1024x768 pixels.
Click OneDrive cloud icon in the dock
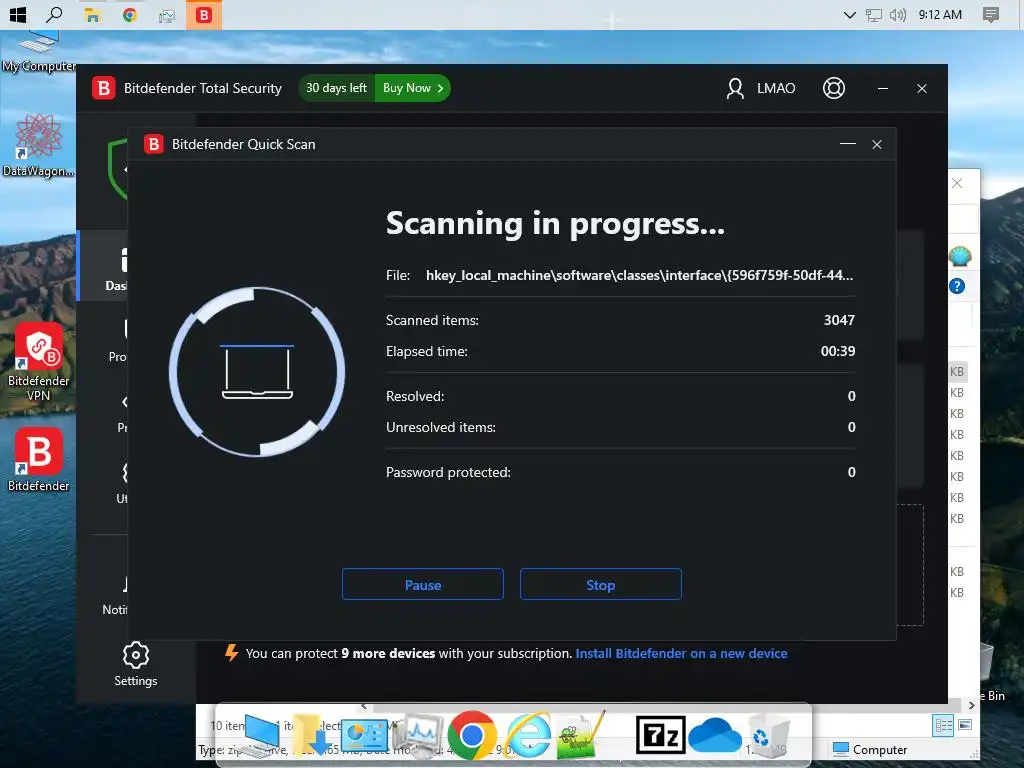[x=714, y=735]
